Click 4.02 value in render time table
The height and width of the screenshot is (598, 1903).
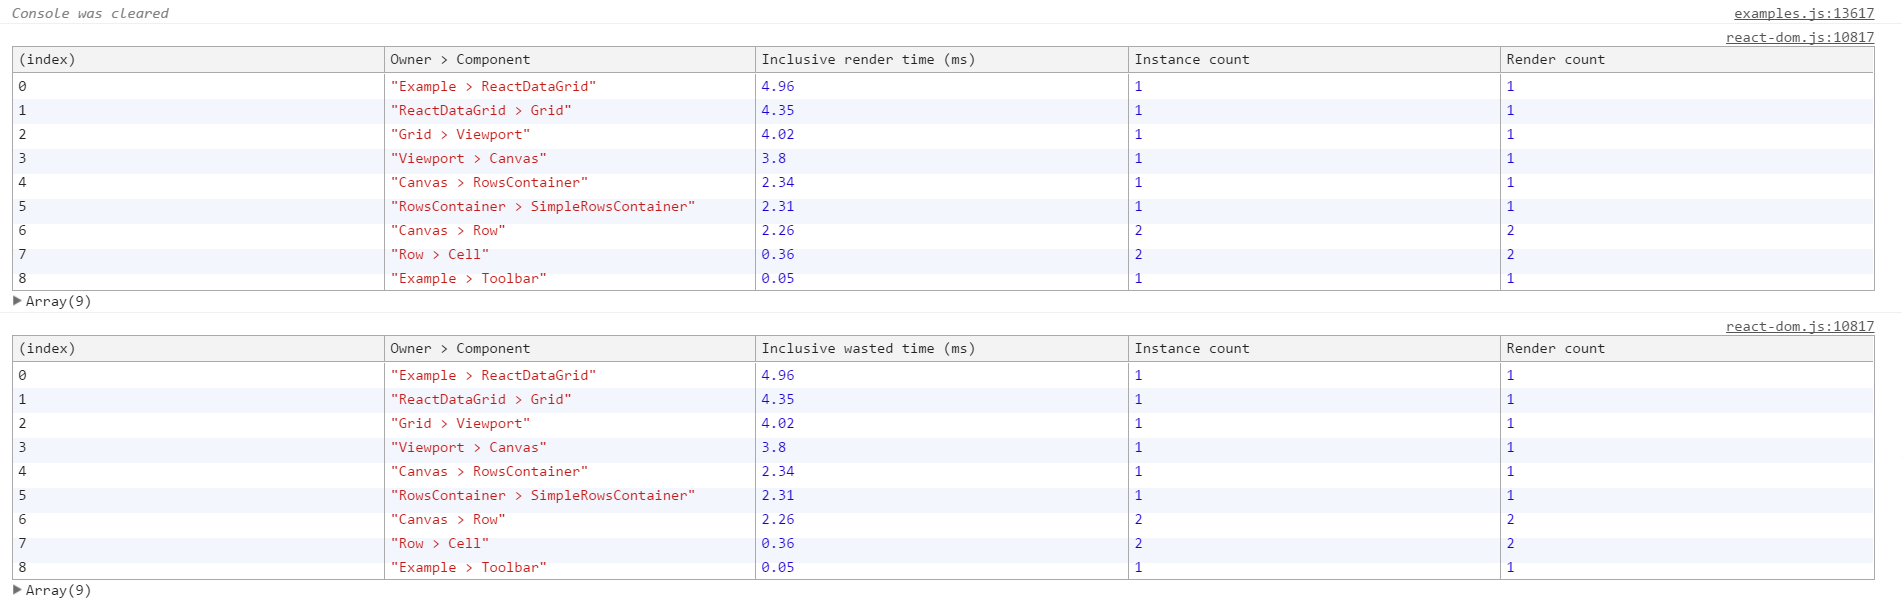coord(778,134)
